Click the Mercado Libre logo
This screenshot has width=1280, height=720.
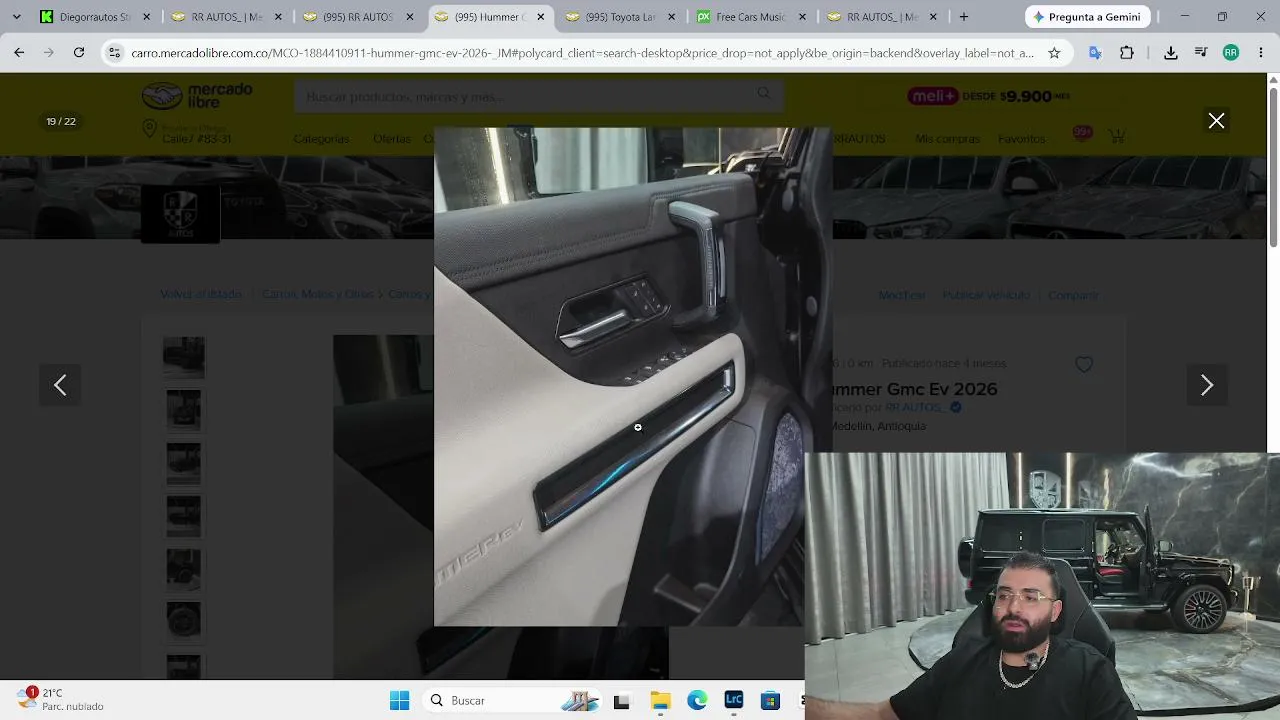point(197,96)
